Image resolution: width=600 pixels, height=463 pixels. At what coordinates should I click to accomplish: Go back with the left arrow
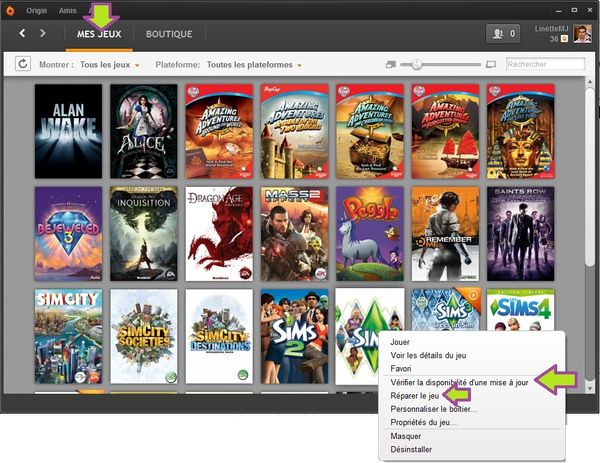pyautogui.click(x=23, y=33)
